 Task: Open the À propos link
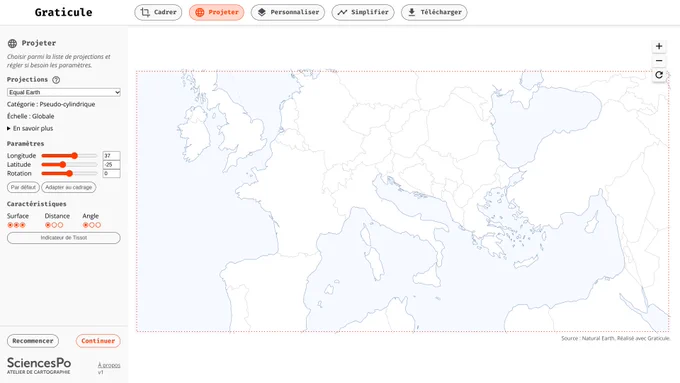pyautogui.click(x=109, y=365)
